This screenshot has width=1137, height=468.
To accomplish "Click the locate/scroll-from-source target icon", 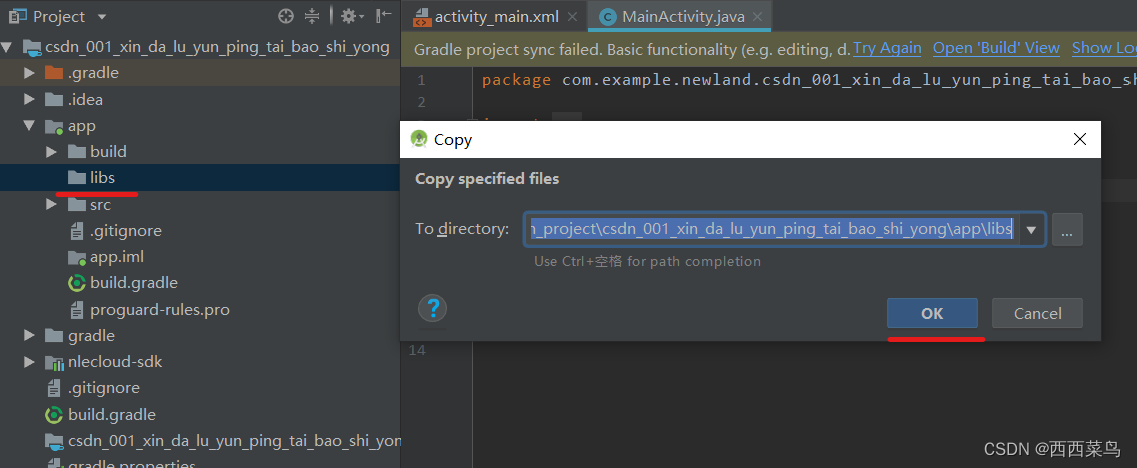I will click(x=286, y=16).
